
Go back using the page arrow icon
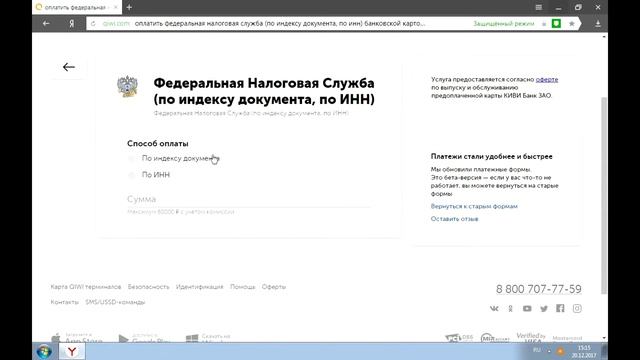[x=69, y=67]
